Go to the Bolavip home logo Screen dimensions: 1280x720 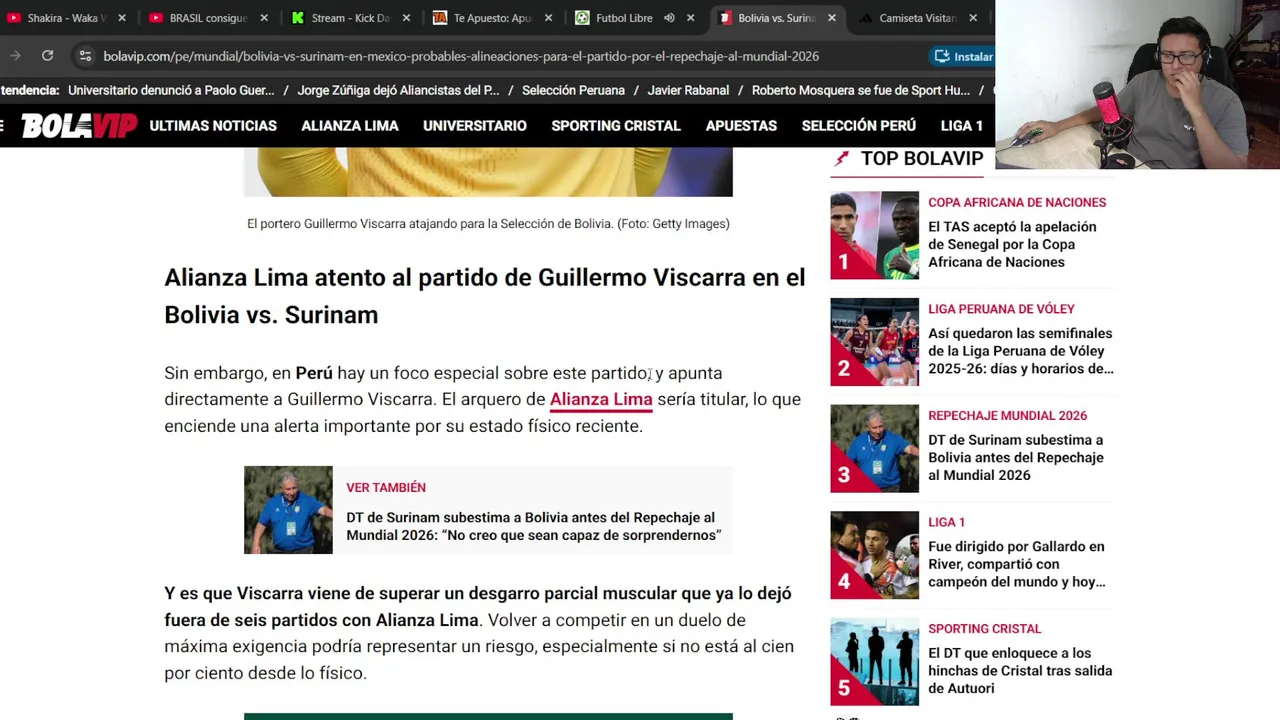(79, 126)
